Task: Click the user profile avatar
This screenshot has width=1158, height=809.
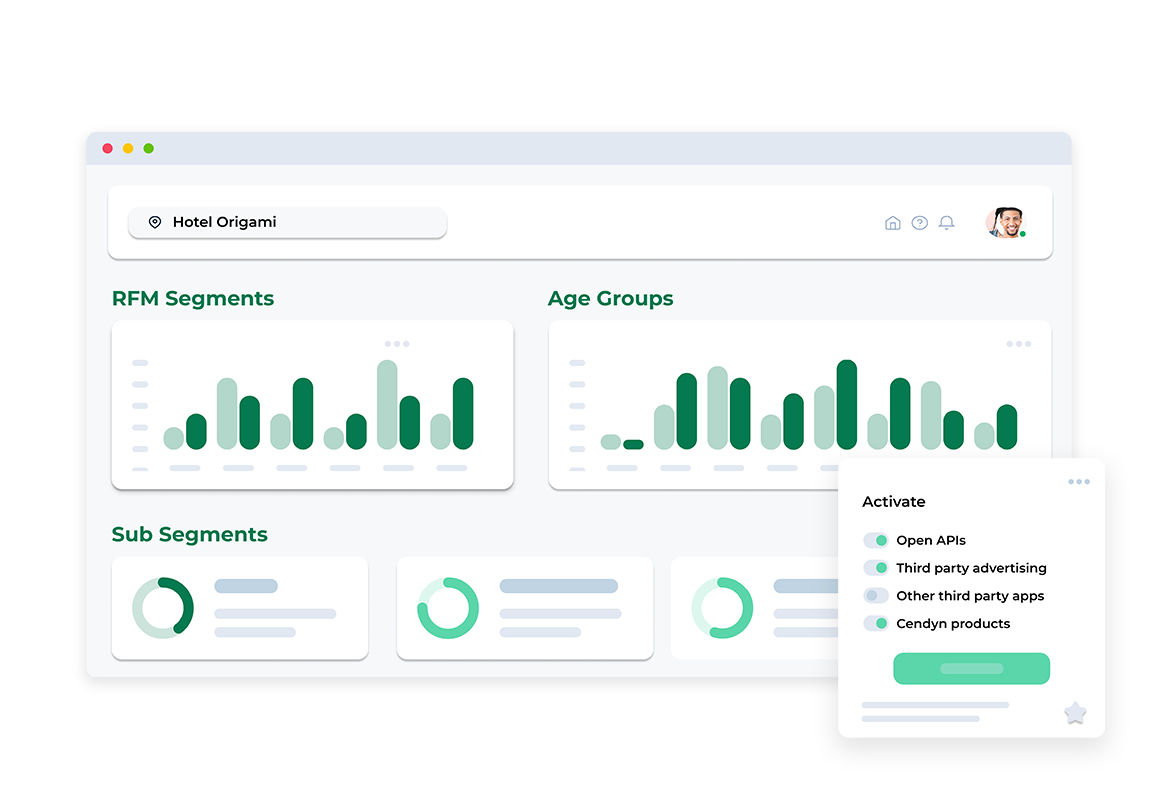Action: coord(1005,222)
